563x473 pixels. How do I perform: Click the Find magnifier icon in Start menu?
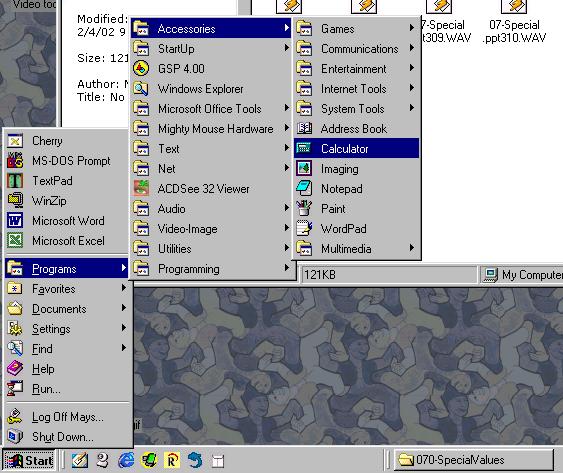click(15, 348)
